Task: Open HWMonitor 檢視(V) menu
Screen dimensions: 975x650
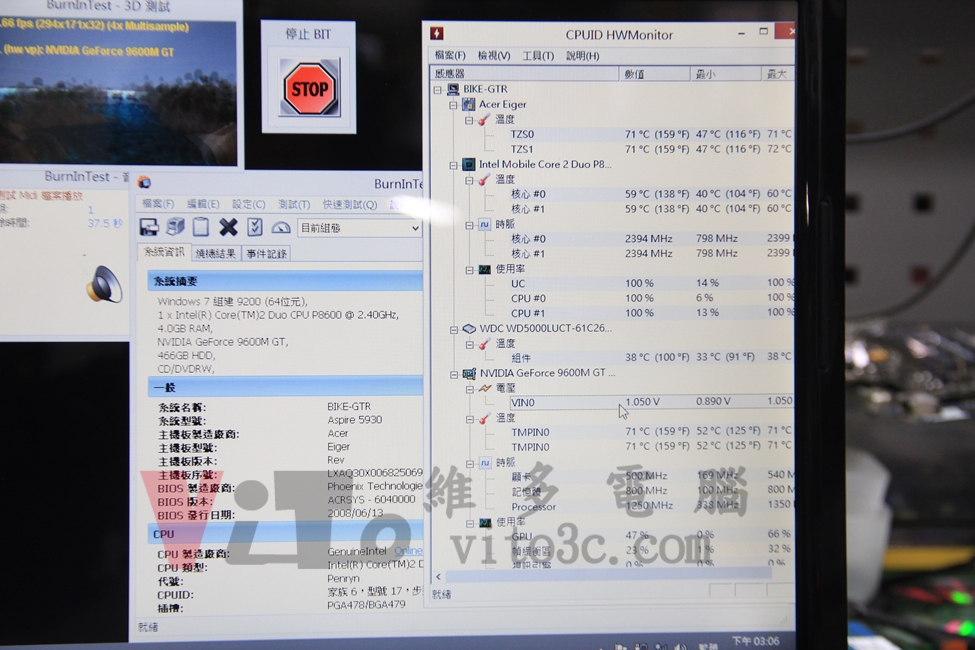Action: [494, 55]
